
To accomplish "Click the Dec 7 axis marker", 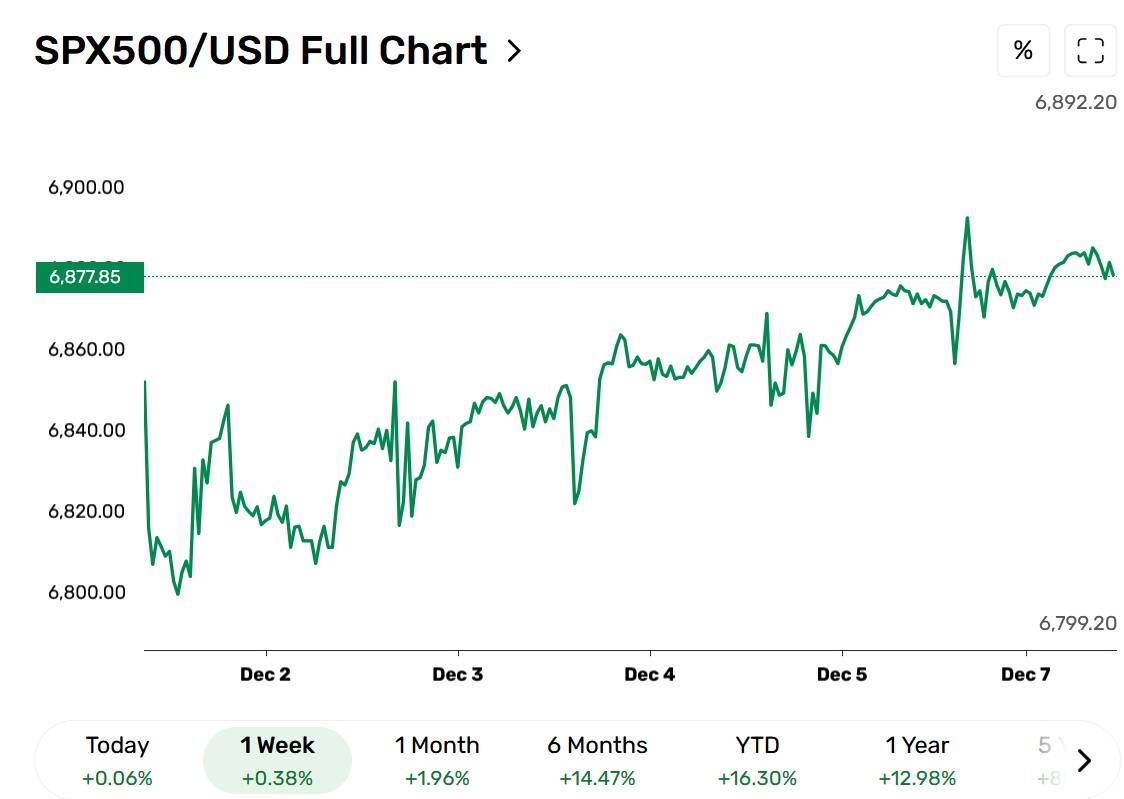I will pos(1026,674).
